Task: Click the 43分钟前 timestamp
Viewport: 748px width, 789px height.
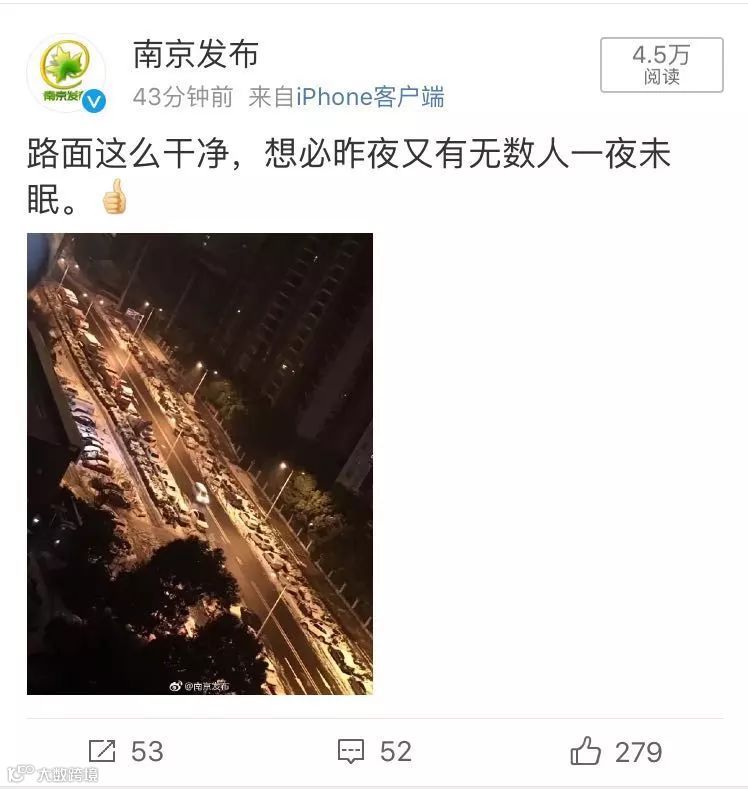Action: click(x=183, y=97)
